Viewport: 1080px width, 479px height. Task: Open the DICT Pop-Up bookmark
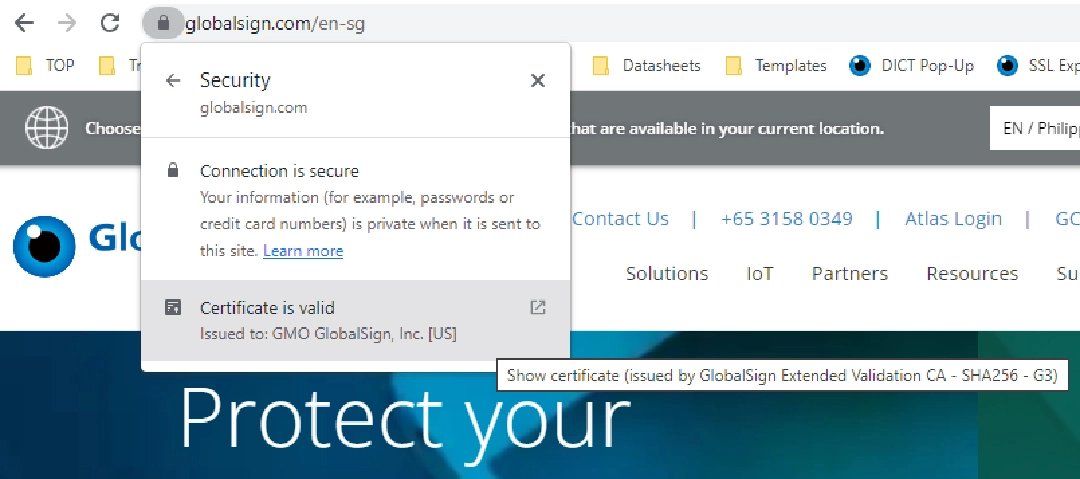point(915,66)
